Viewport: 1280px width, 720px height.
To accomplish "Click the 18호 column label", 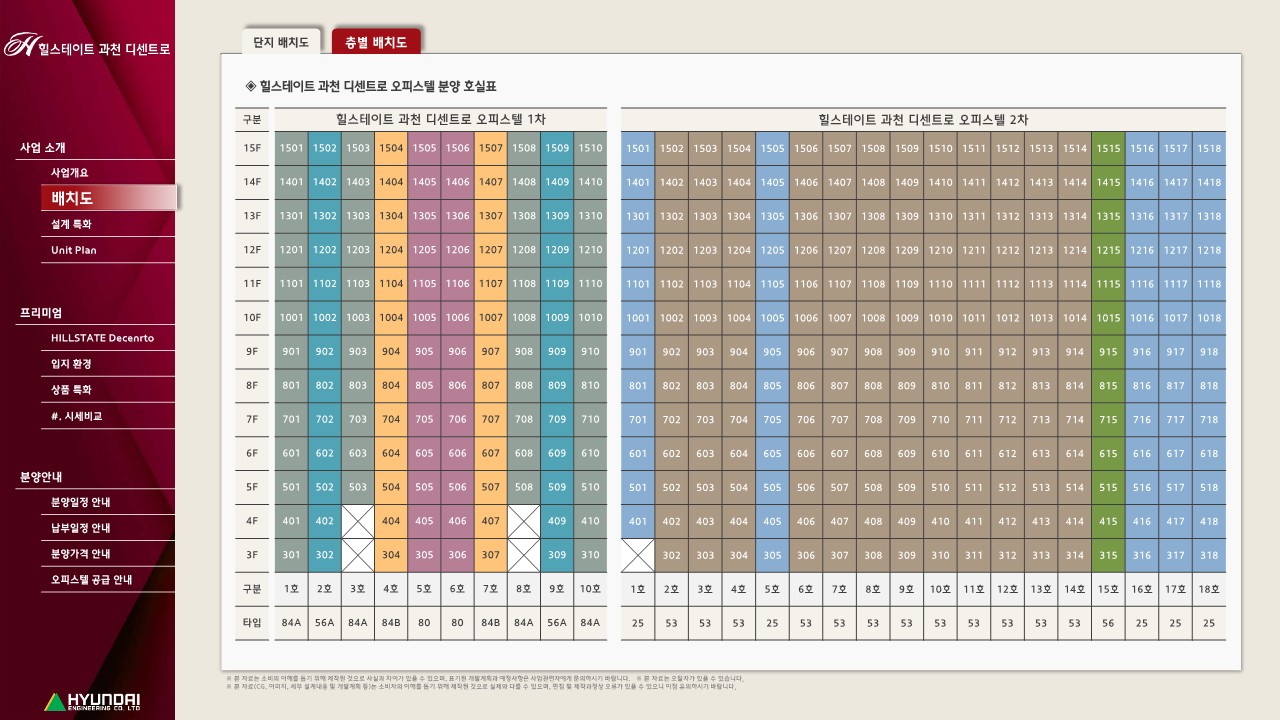I will pos(1209,589).
